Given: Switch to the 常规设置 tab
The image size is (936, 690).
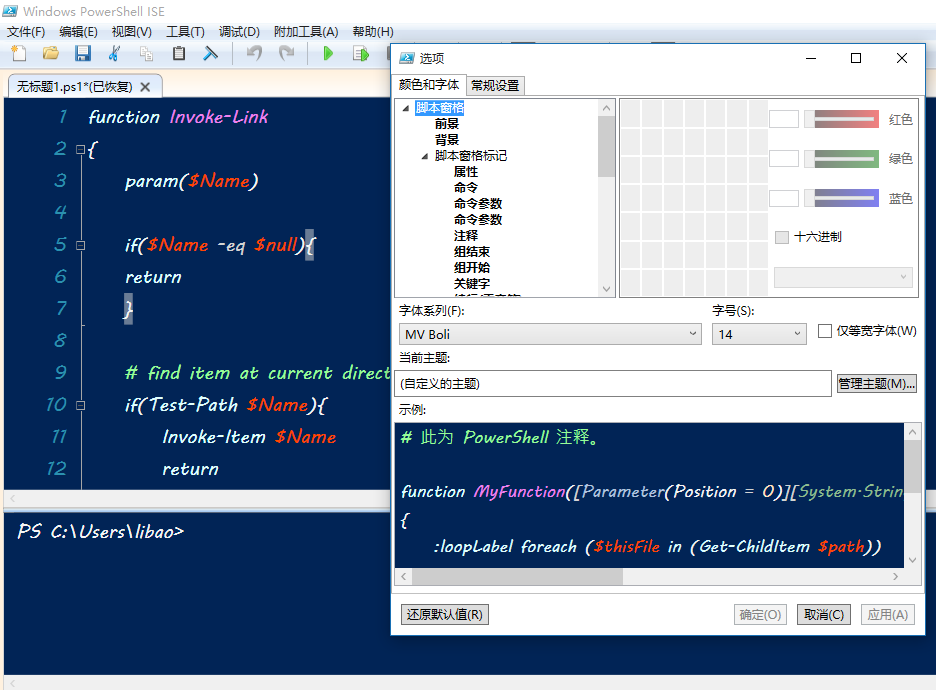Looking at the screenshot, I should point(495,85).
